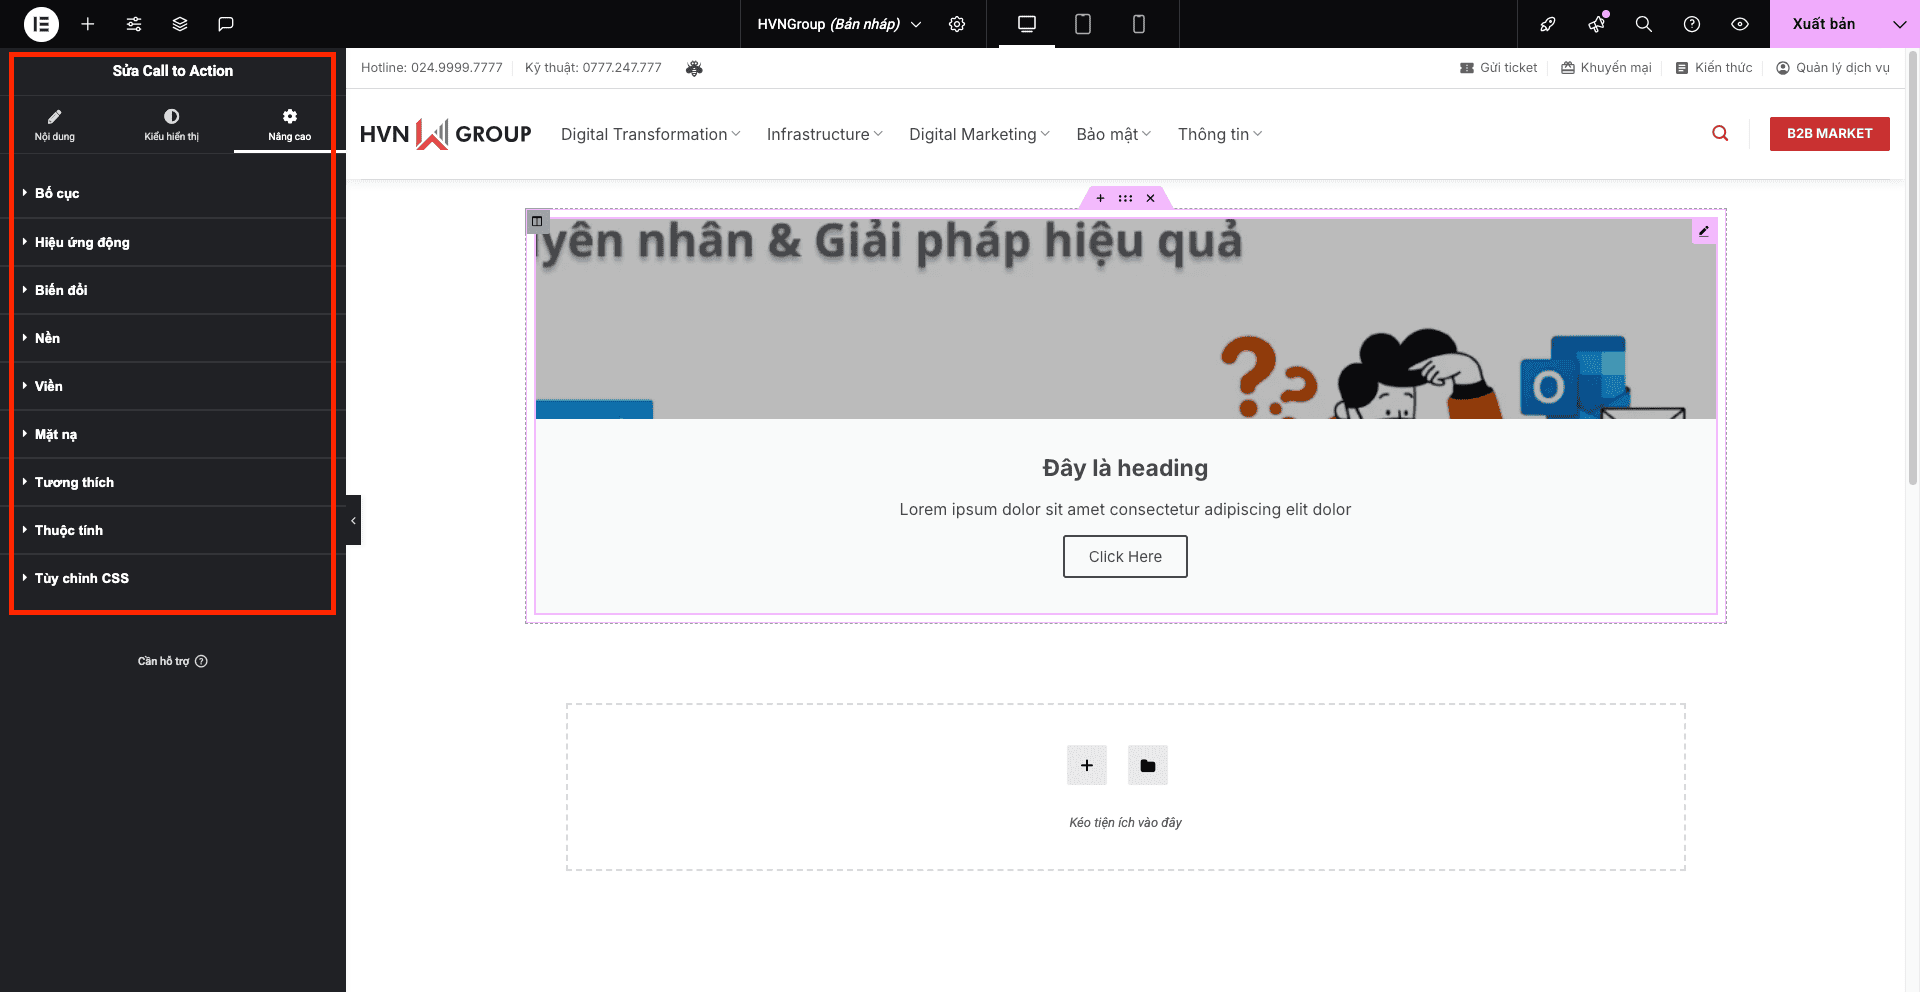
Task: Open the Navigator structure panel icon
Action: 180,24
